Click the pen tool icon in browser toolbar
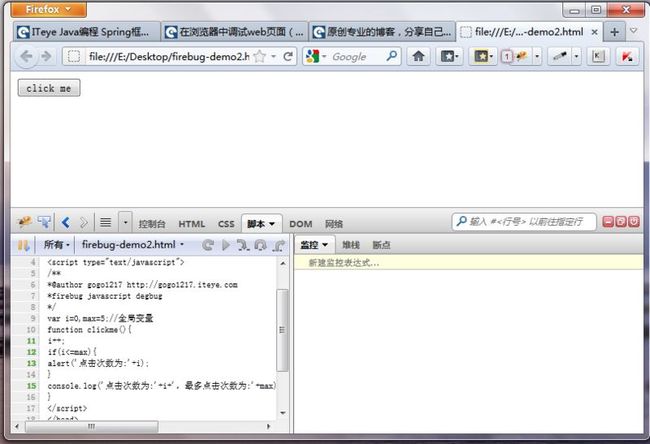The image size is (650, 444). point(560,56)
